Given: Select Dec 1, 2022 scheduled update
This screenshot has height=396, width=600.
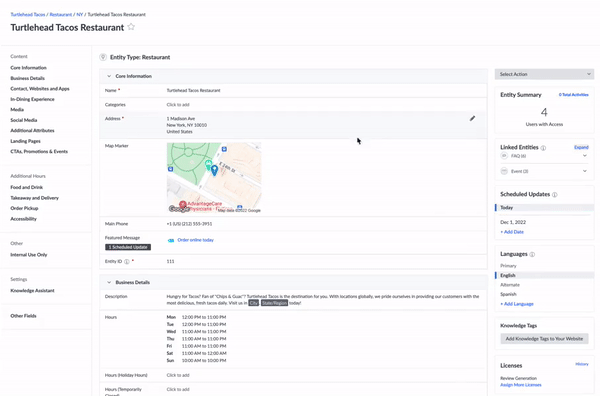Looking at the screenshot, I should pos(513,222).
